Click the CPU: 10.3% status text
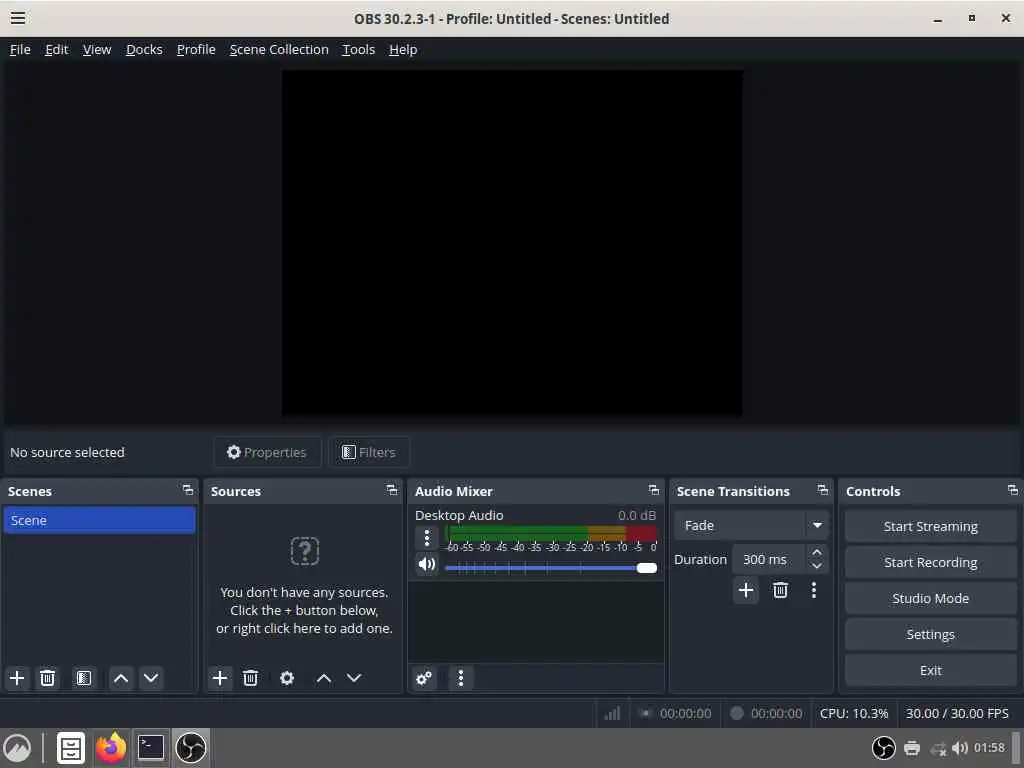Viewport: 1024px width, 768px height. click(854, 713)
